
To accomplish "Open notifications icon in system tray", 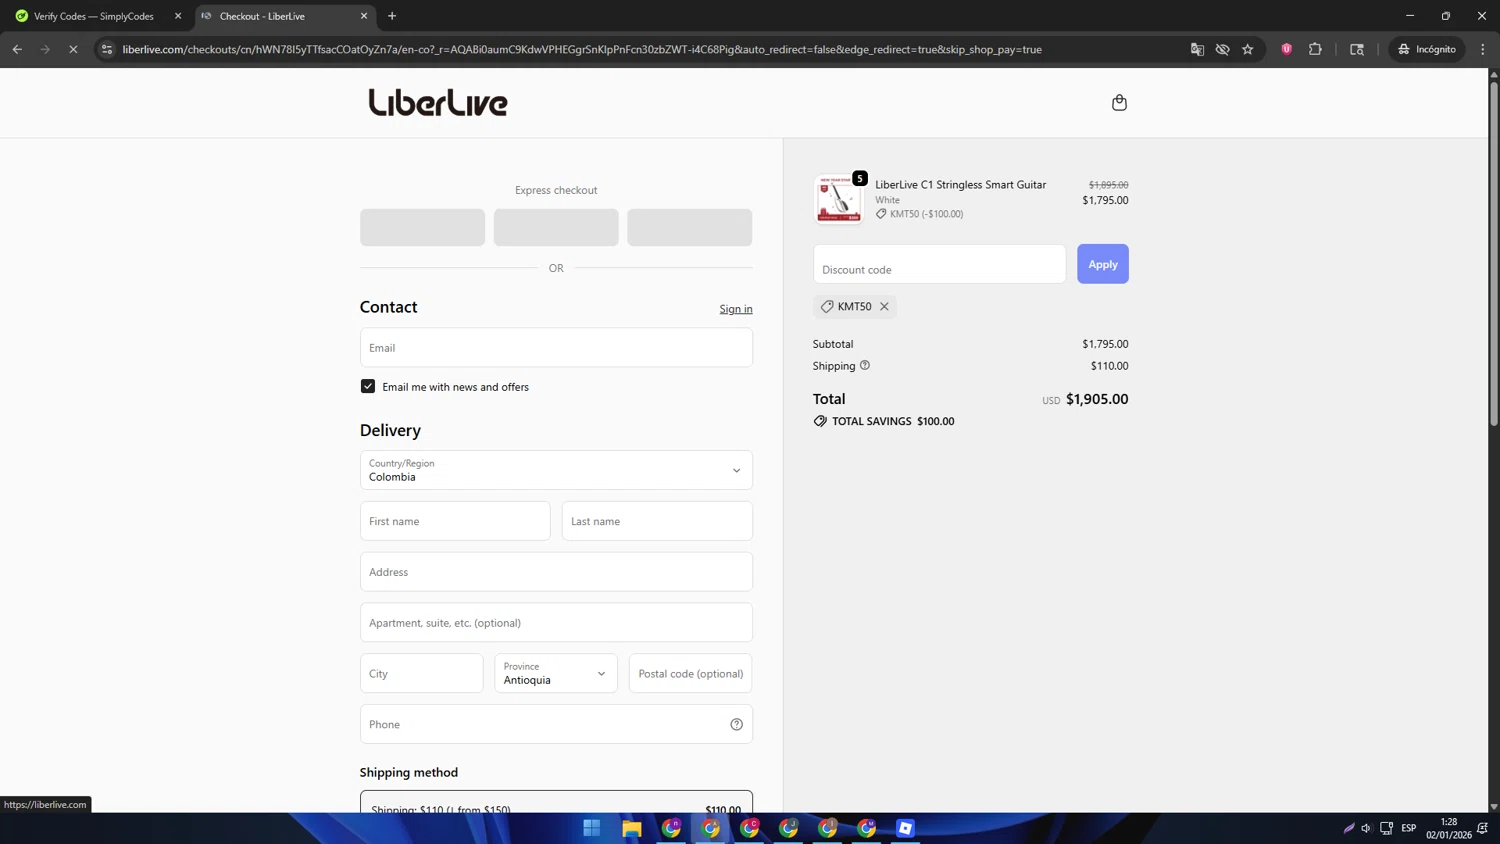I will 1483,828.
